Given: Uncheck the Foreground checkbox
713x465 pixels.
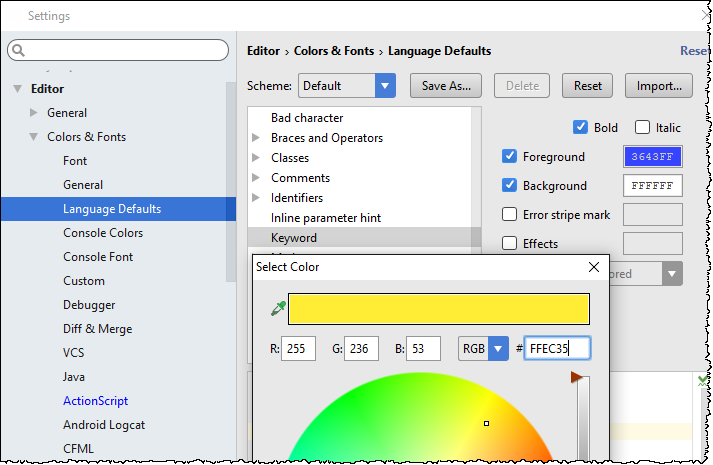Looking at the screenshot, I should tap(510, 157).
